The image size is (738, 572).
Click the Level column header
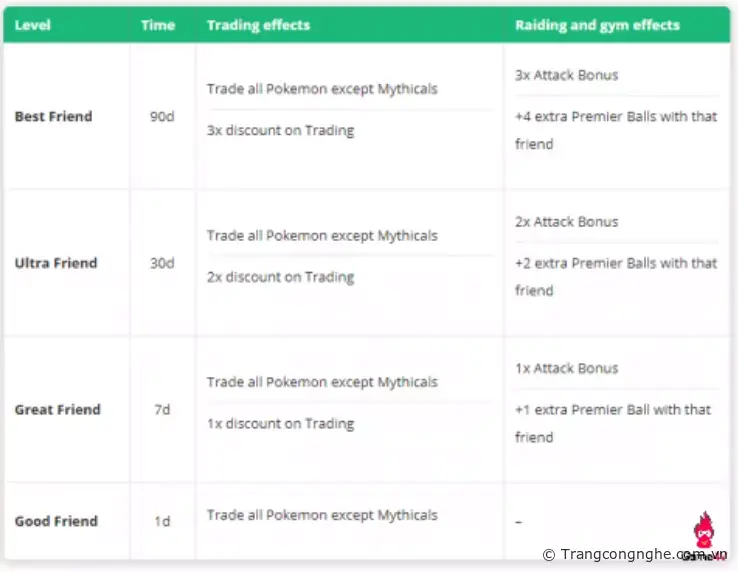(33, 25)
